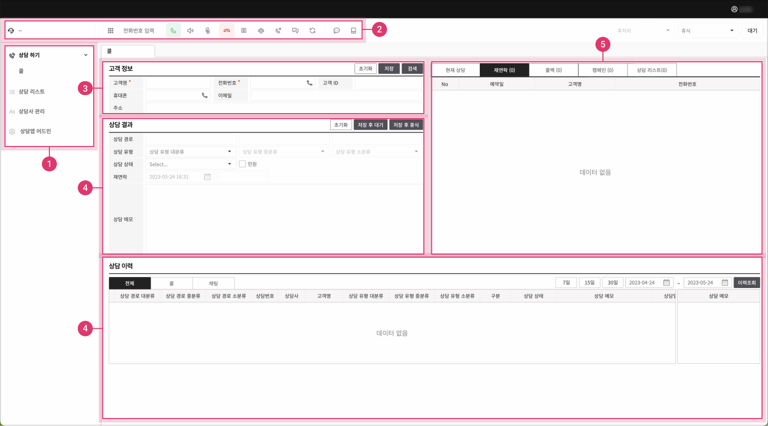Viewport: 768px width, 426px height.
Task: Open the dial pad grid icon
Action: 111,31
